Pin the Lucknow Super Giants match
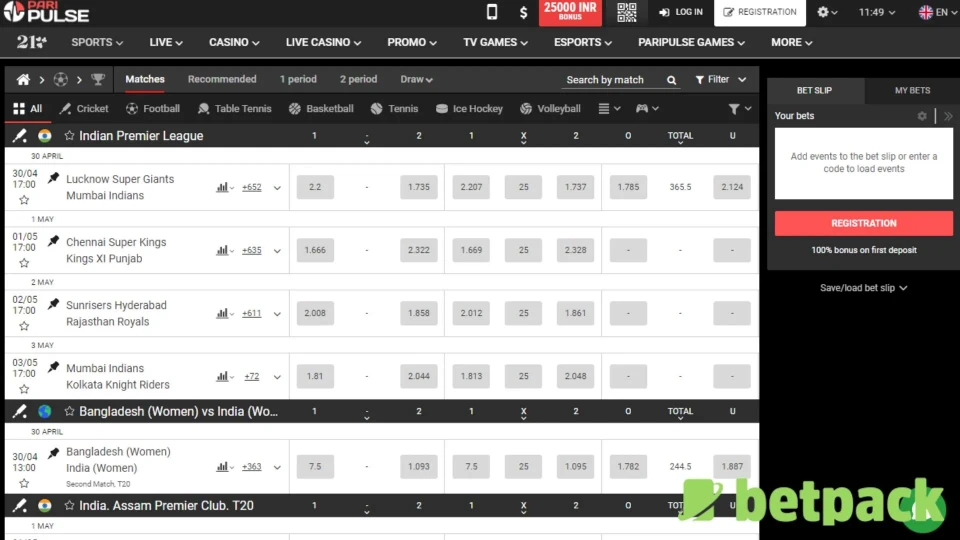The image size is (960, 540). click(x=53, y=178)
